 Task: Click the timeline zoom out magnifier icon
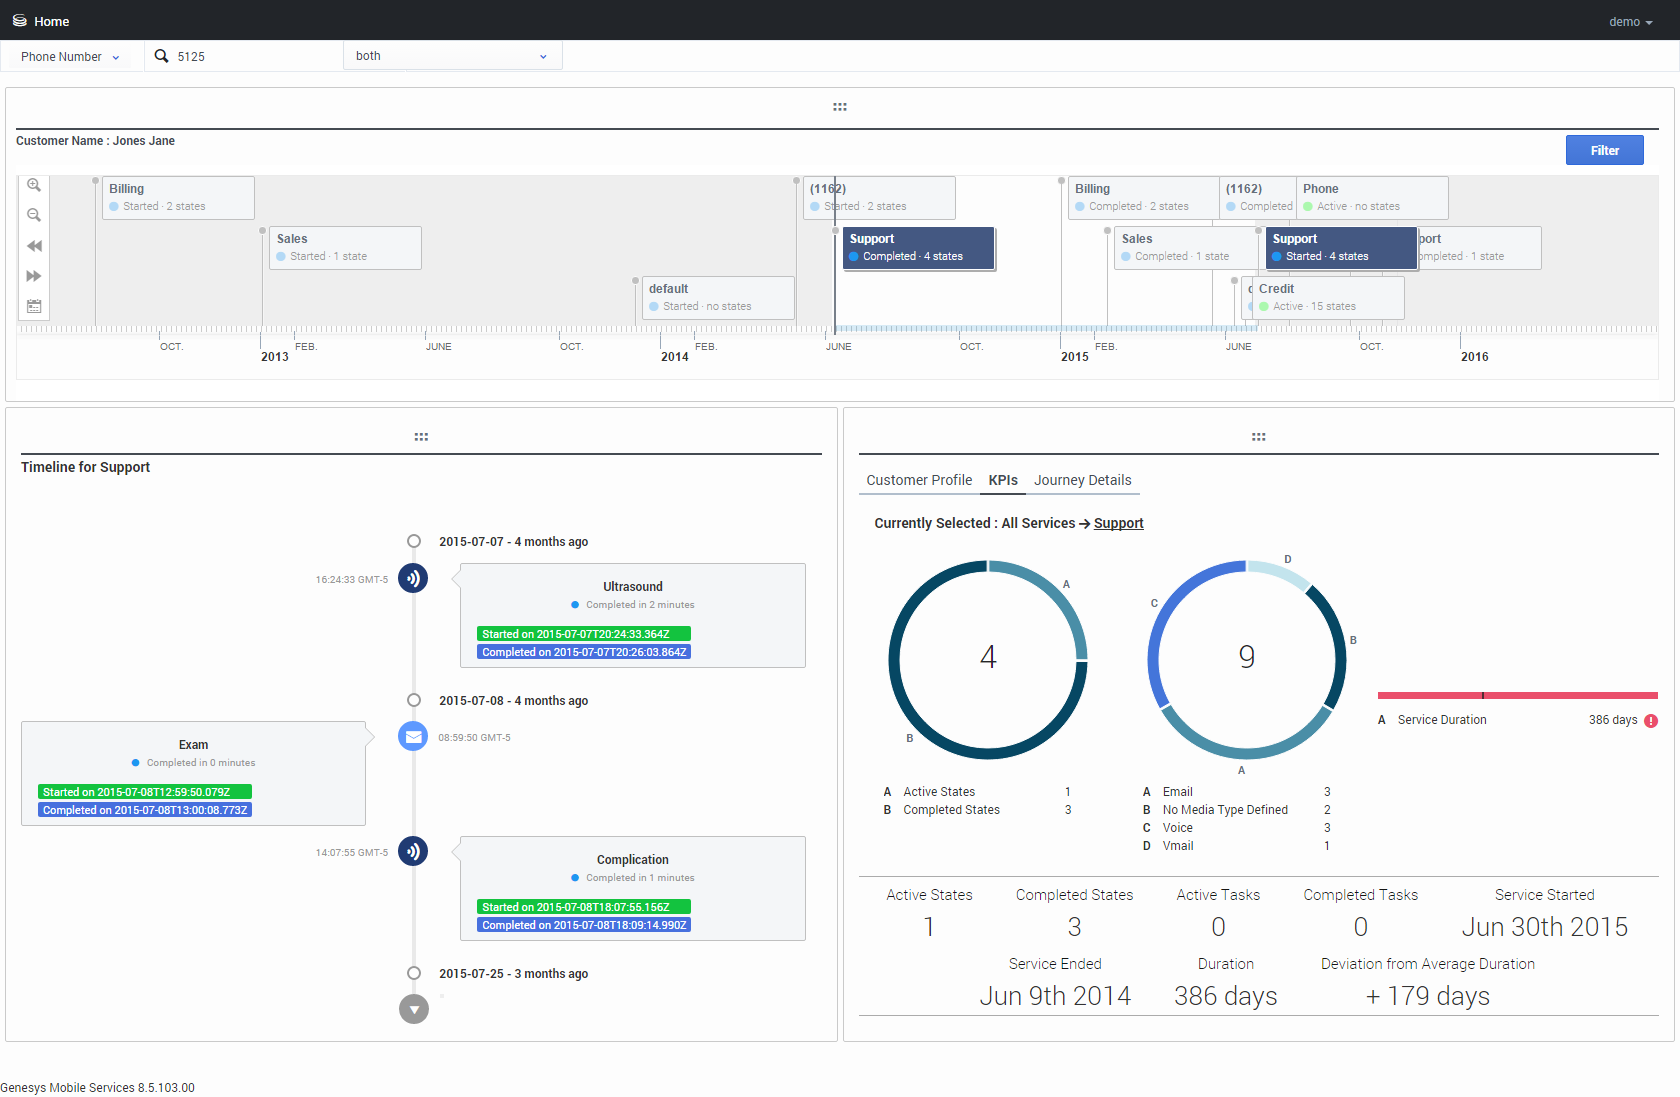[x=34, y=216]
